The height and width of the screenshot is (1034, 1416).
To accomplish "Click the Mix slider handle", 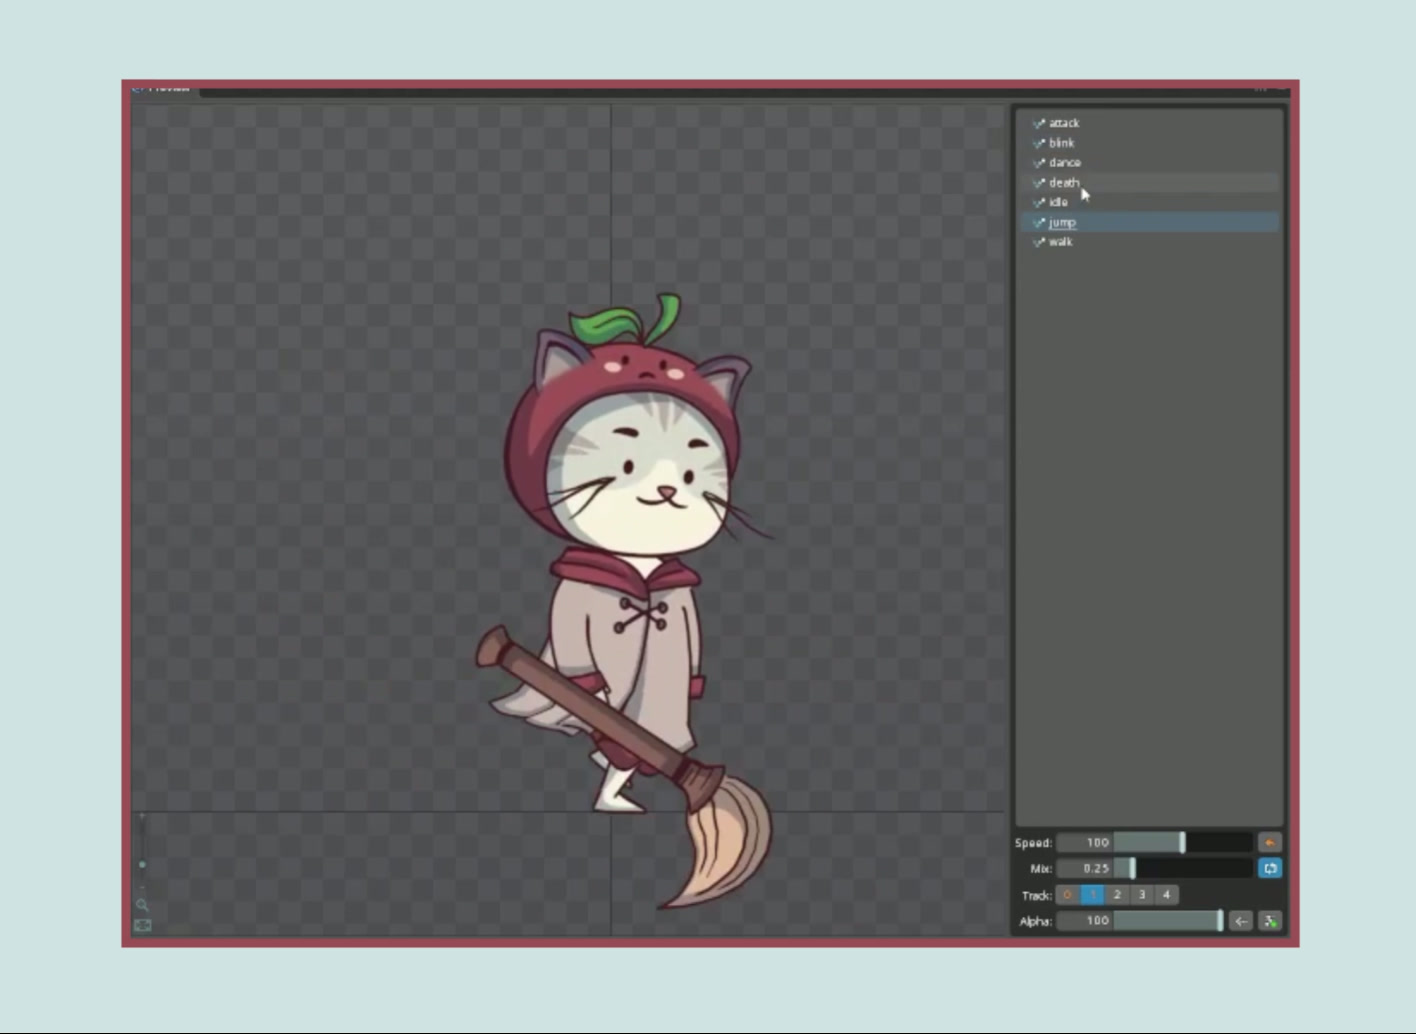I will click(x=1132, y=868).
